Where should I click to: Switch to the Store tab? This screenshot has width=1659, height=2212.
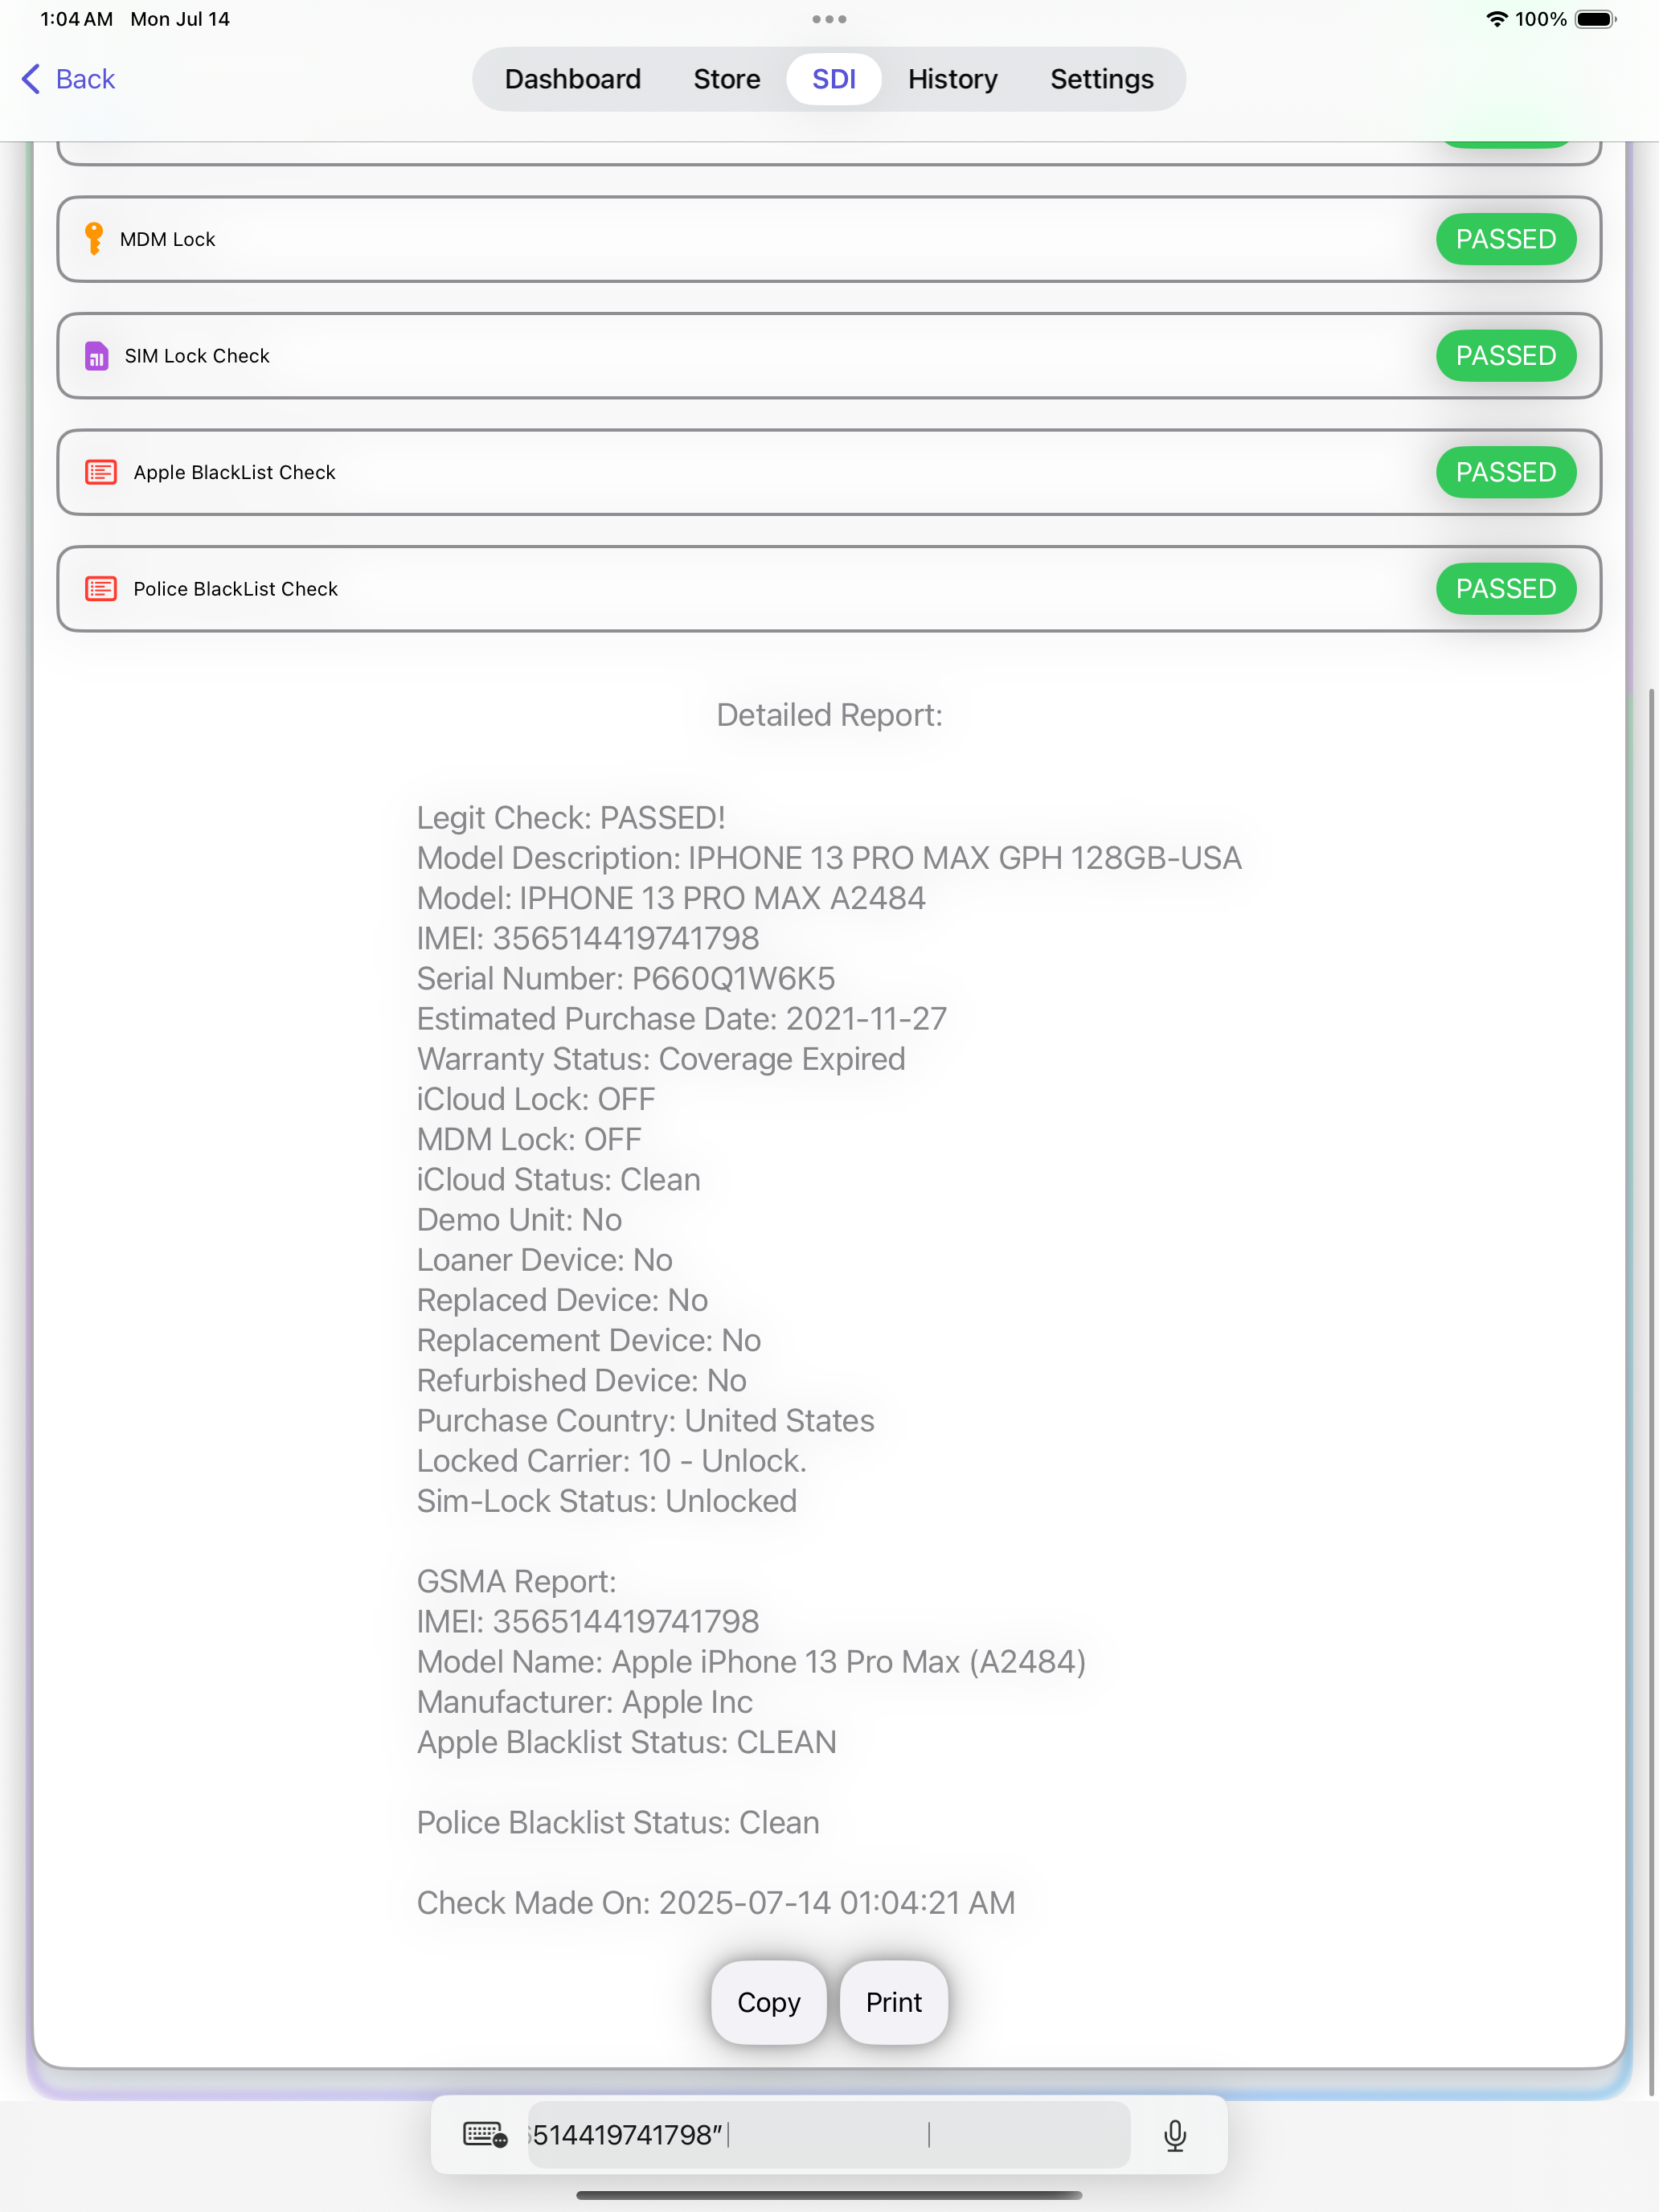pos(727,79)
